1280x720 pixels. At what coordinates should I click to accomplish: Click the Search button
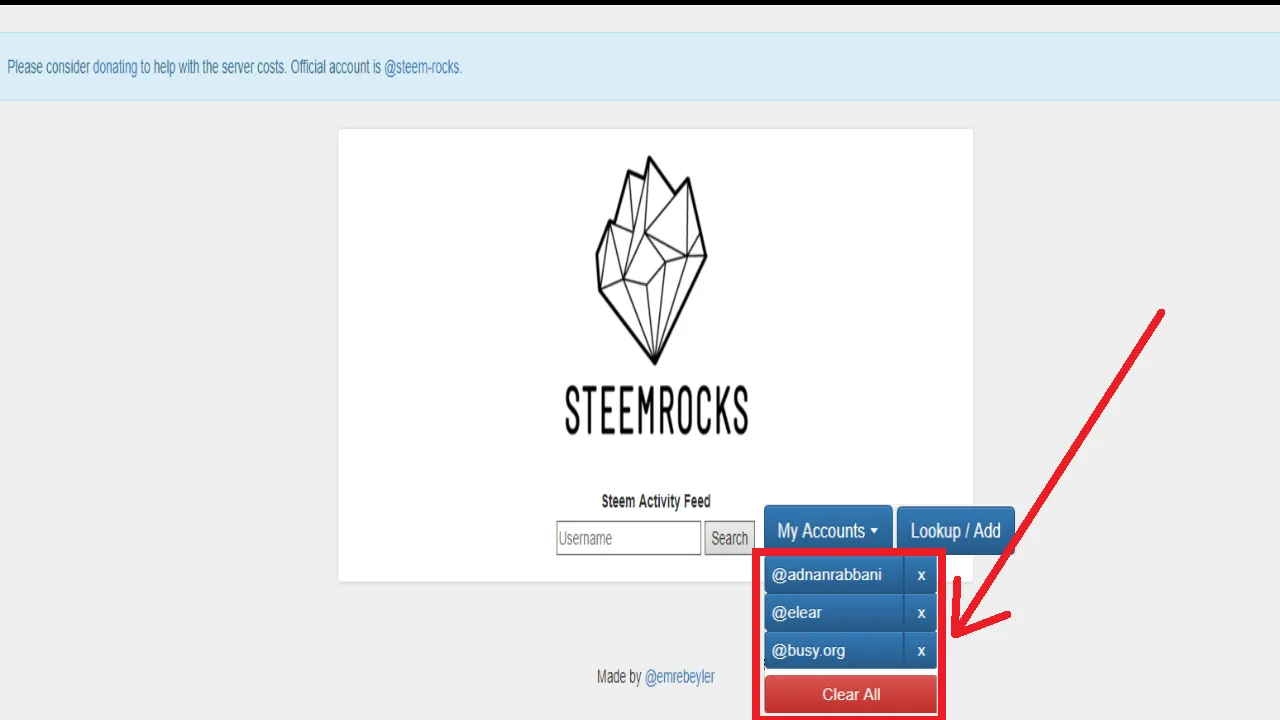tap(729, 538)
